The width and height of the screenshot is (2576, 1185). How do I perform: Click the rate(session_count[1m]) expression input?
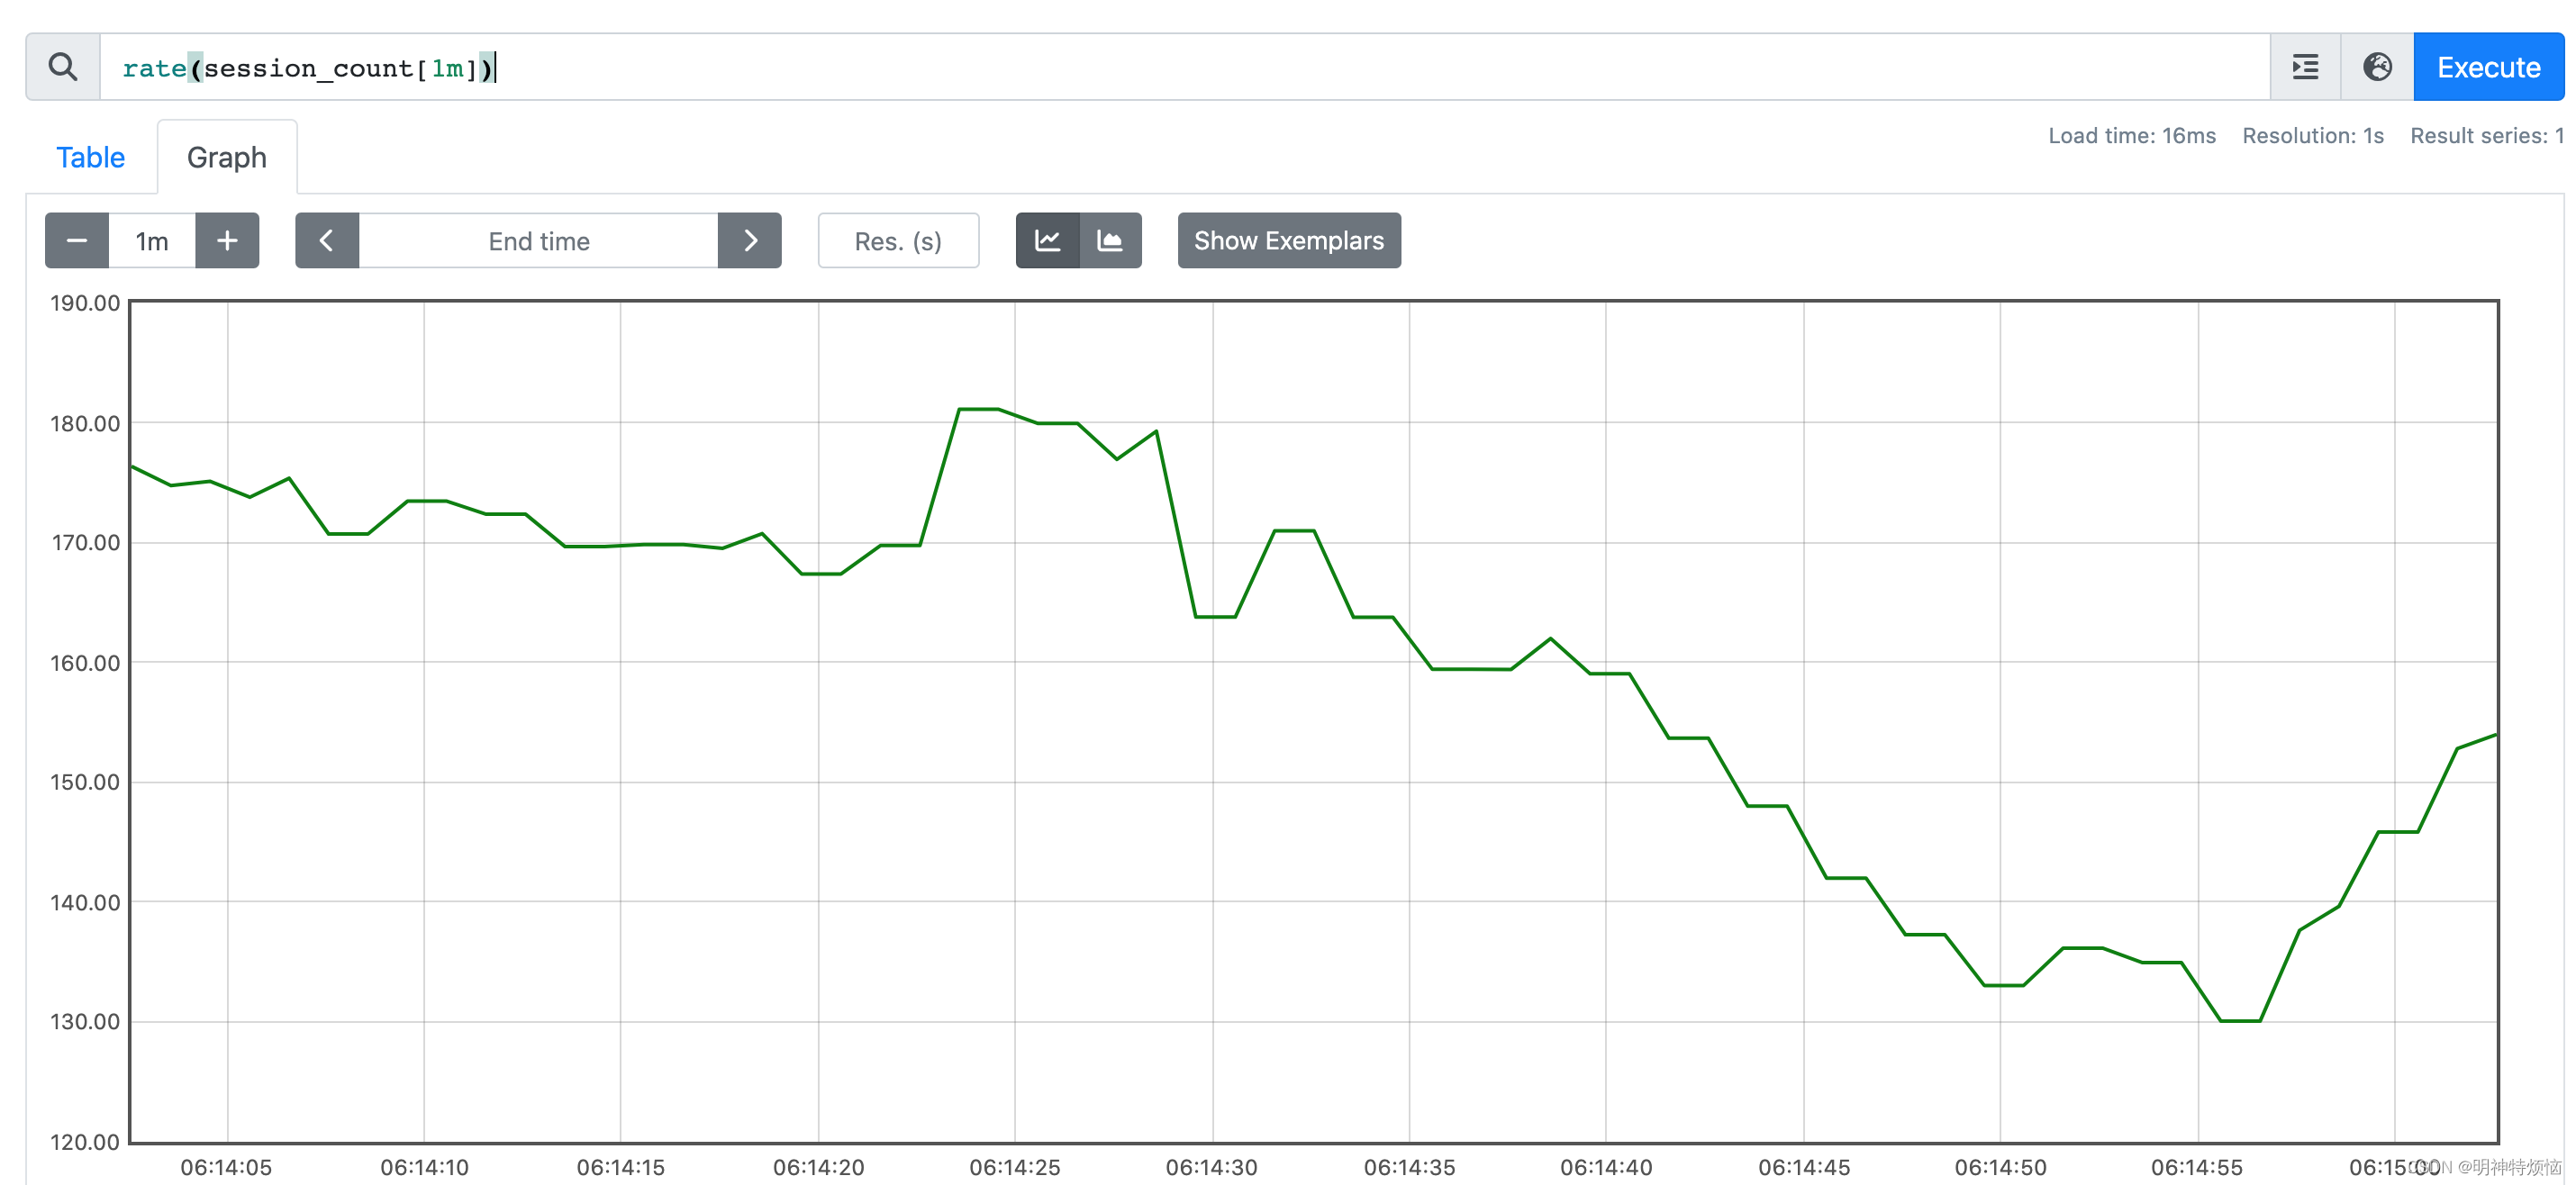coord(1185,67)
